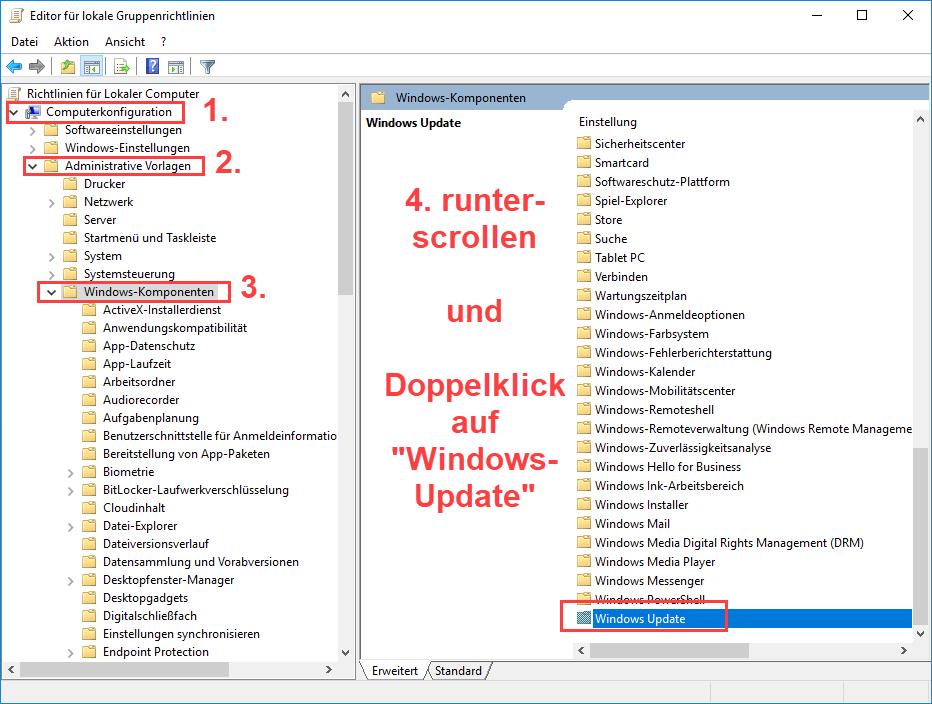
Task: Select Server in the tree
Action: [x=100, y=219]
